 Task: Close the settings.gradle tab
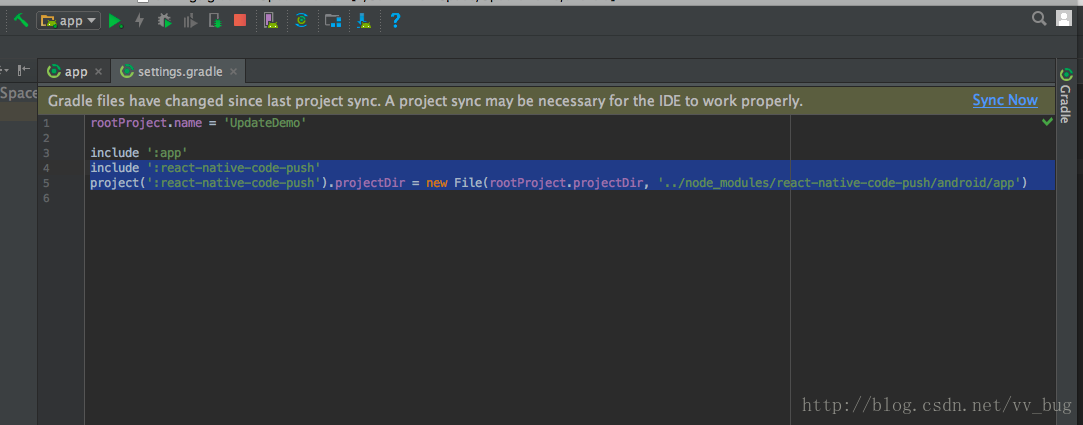click(x=233, y=72)
